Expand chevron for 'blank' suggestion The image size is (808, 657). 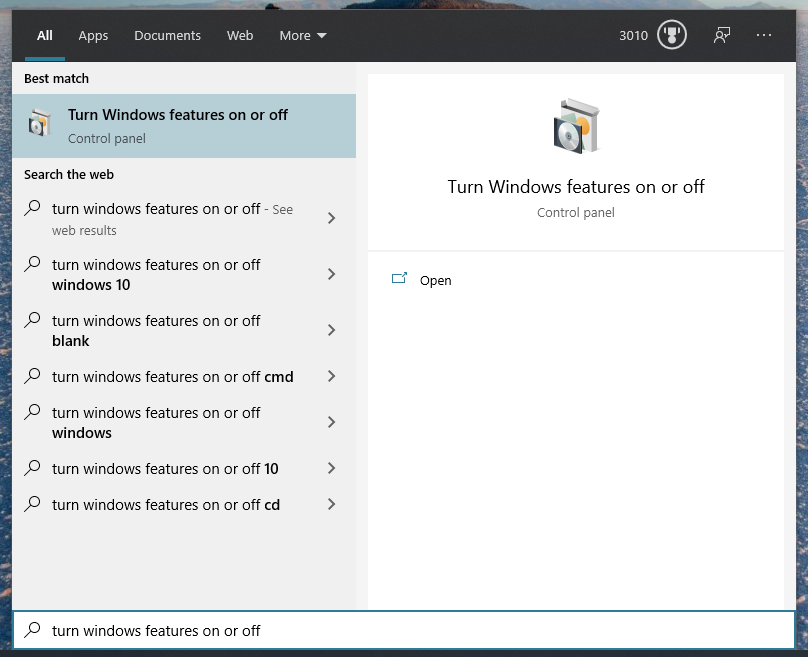(331, 330)
